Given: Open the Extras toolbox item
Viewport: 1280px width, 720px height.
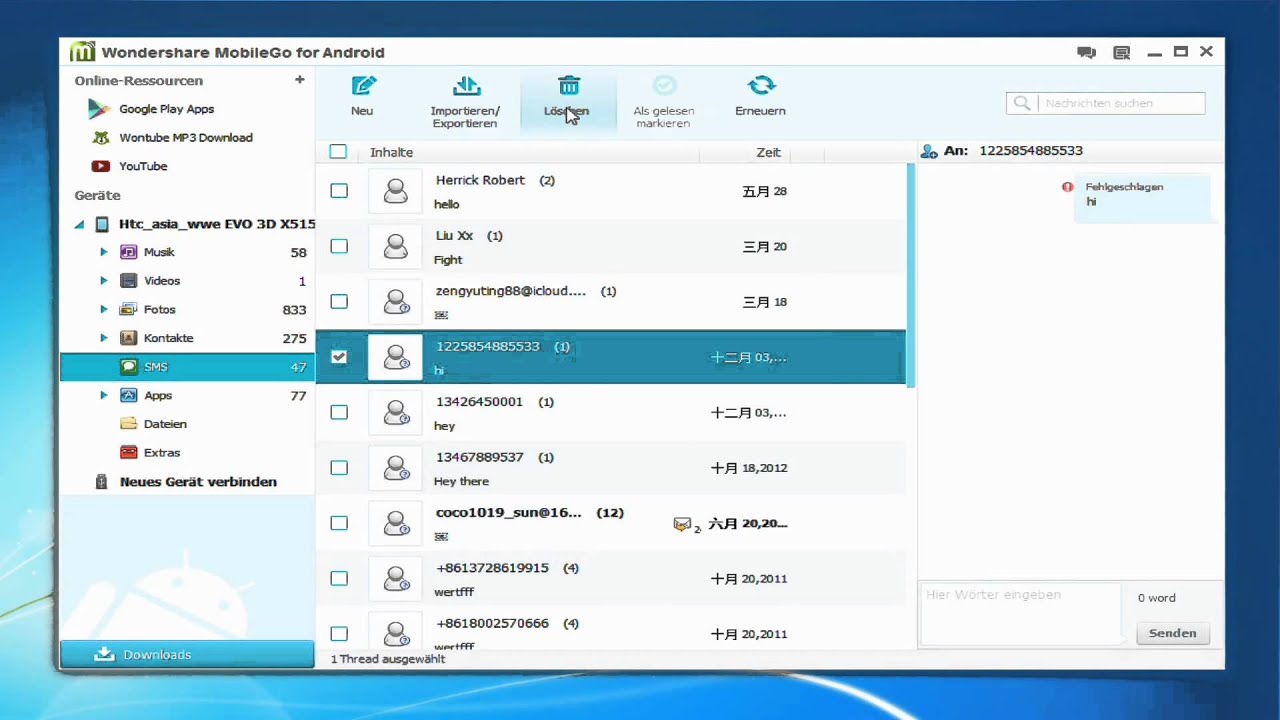Looking at the screenshot, I should point(161,453).
